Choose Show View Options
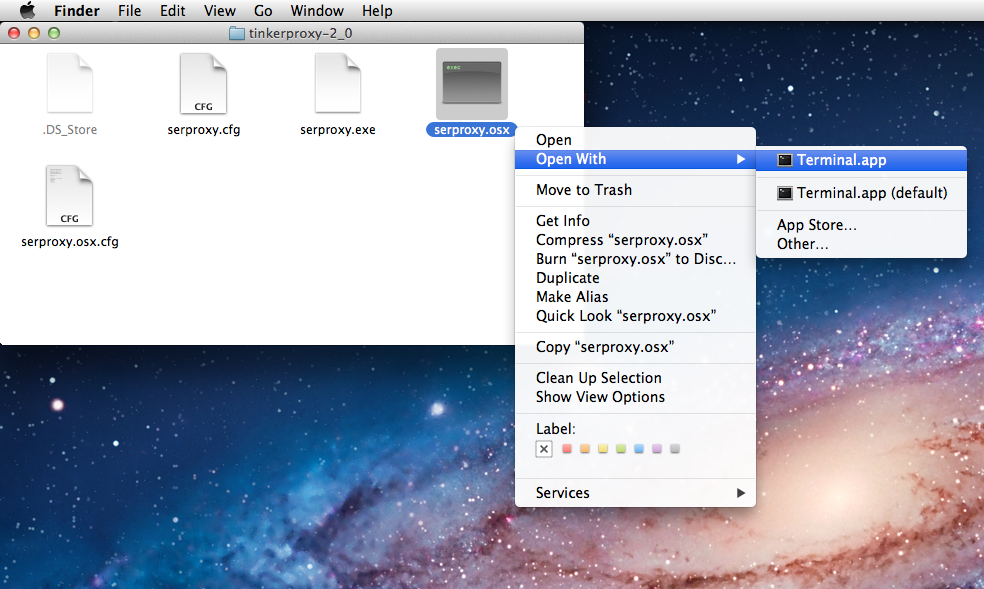 tap(635, 397)
